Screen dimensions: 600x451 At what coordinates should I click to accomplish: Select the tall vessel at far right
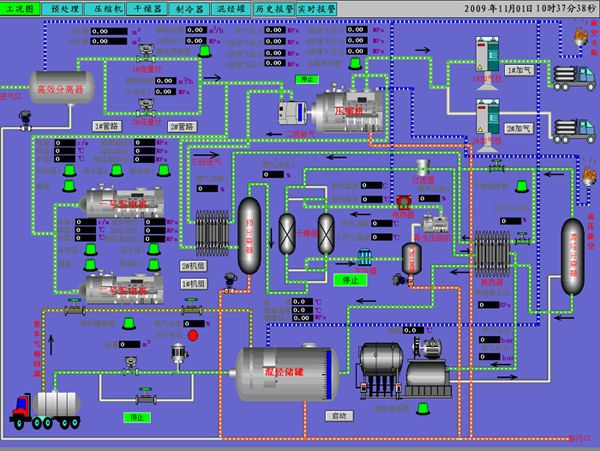(573, 249)
